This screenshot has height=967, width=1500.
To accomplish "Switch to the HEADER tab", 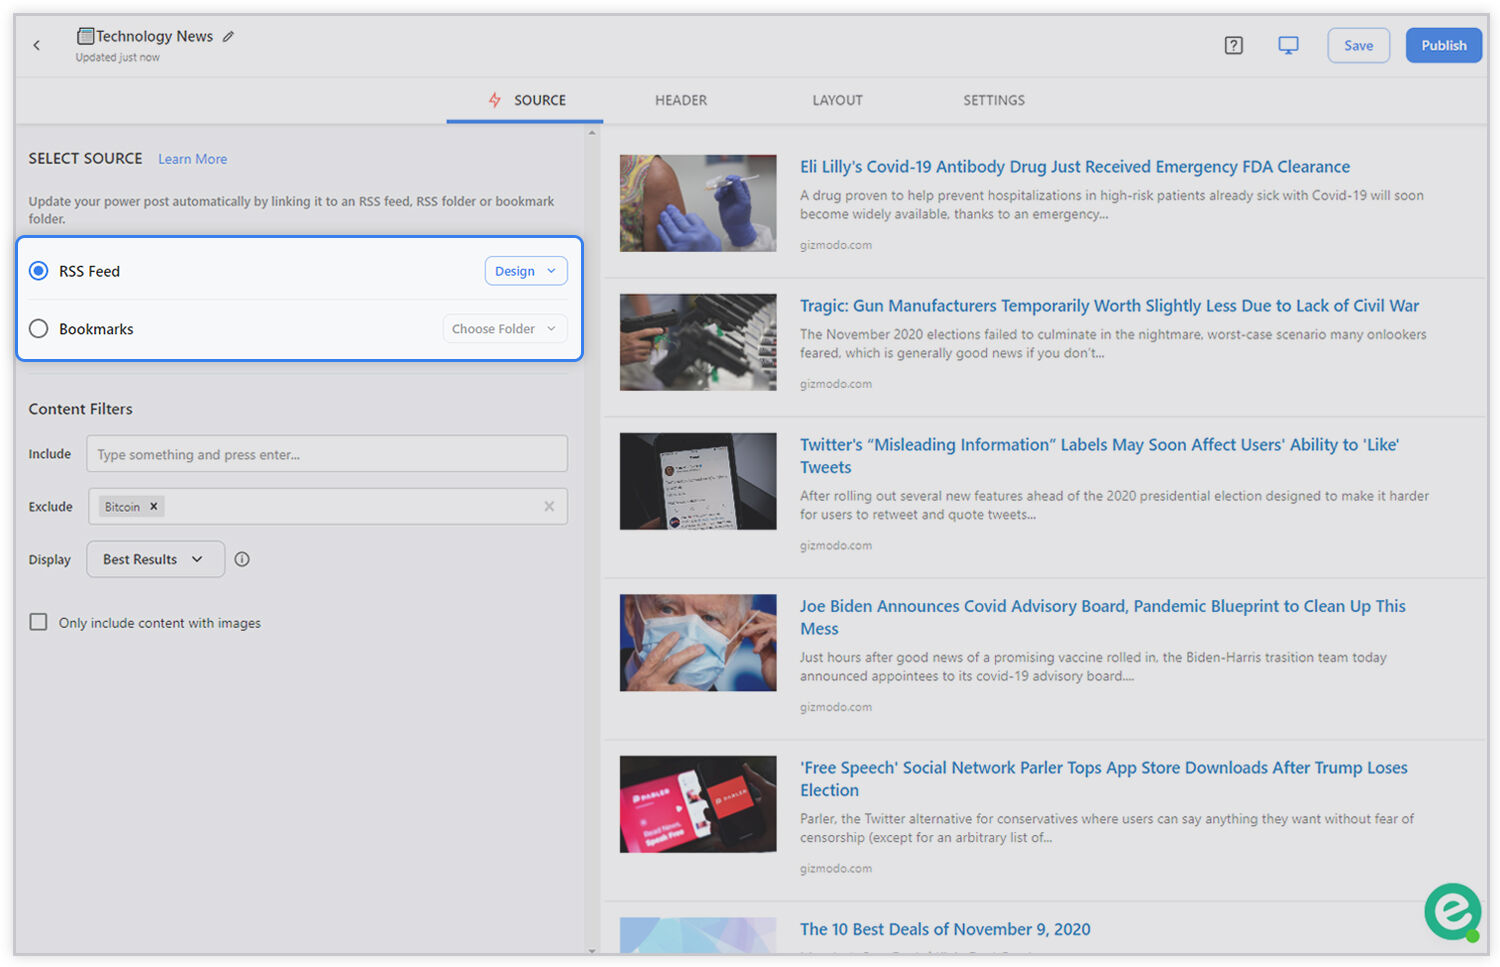I will pyautogui.click(x=681, y=100).
